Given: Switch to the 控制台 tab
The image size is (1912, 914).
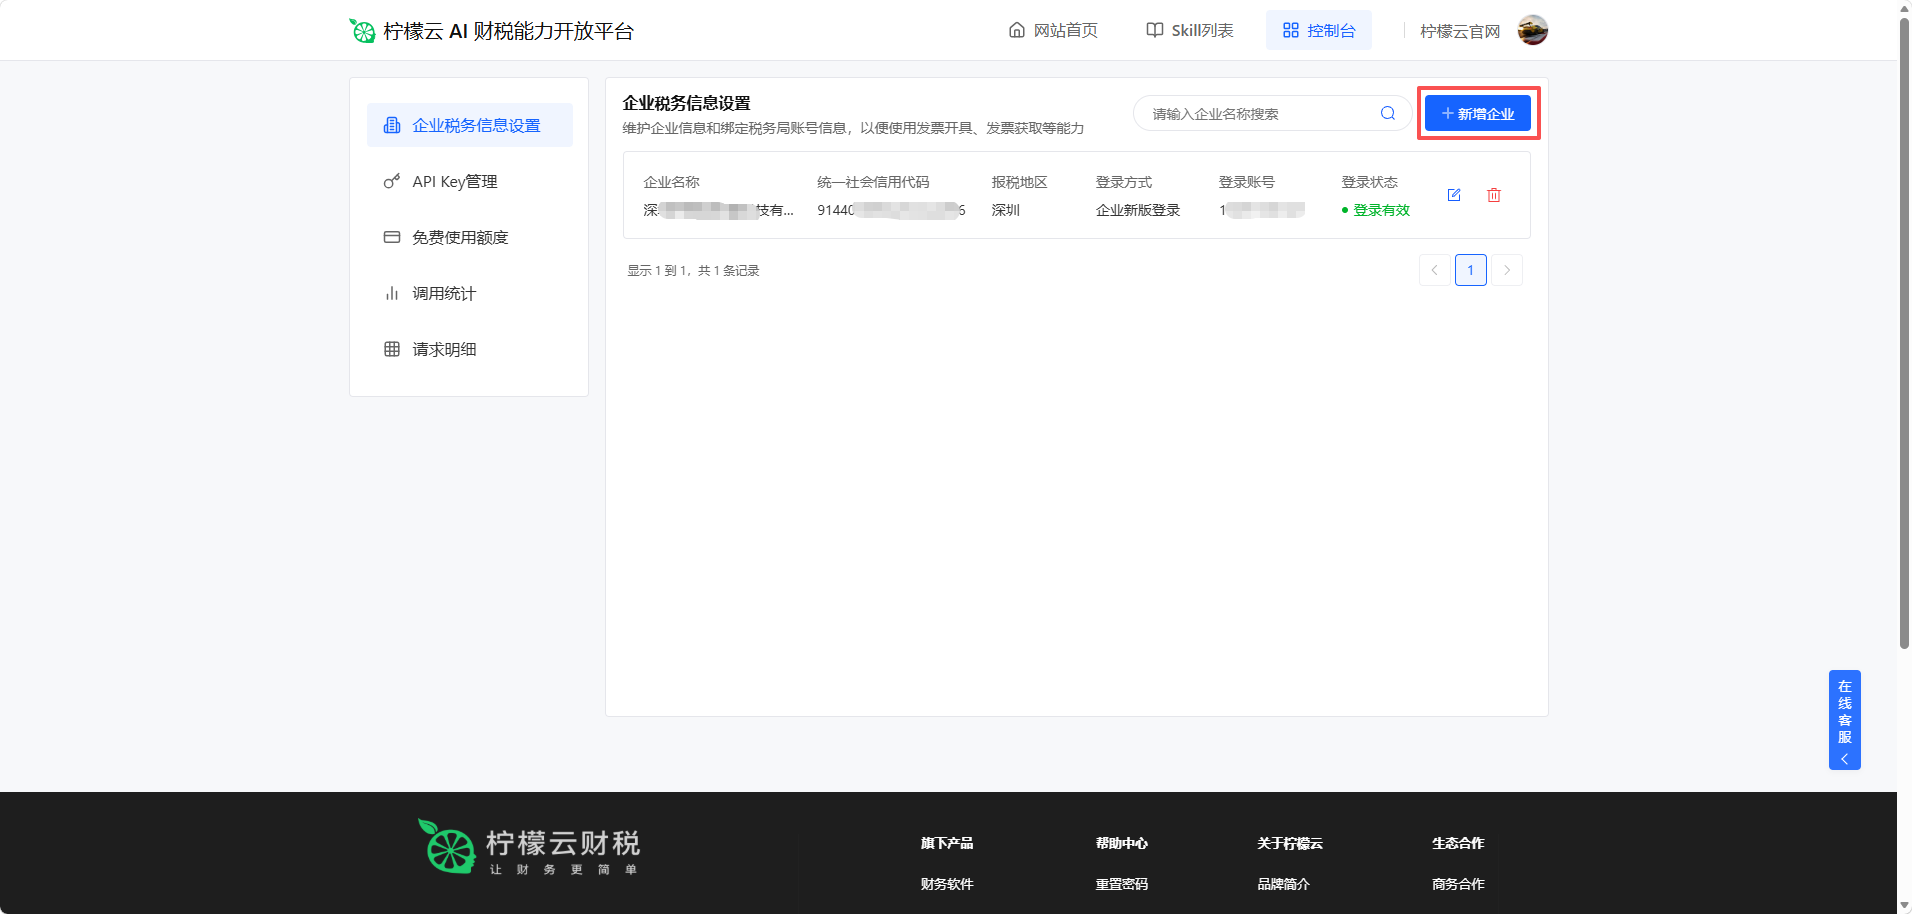Looking at the screenshot, I should (1319, 30).
